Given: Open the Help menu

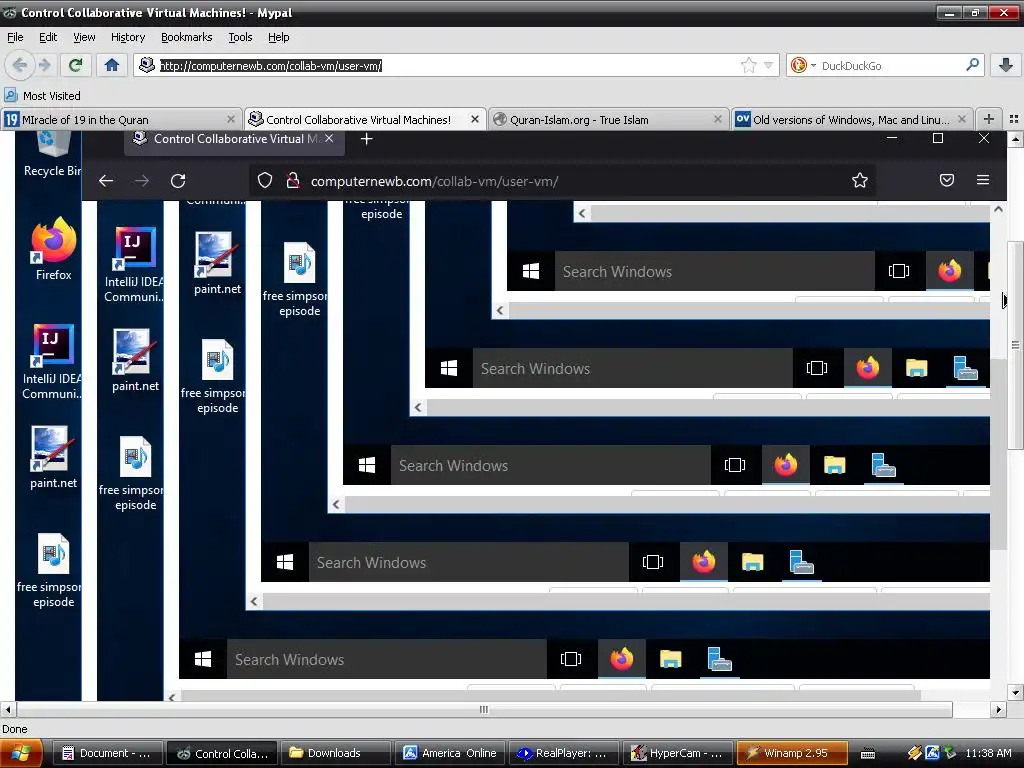Looking at the screenshot, I should [278, 37].
